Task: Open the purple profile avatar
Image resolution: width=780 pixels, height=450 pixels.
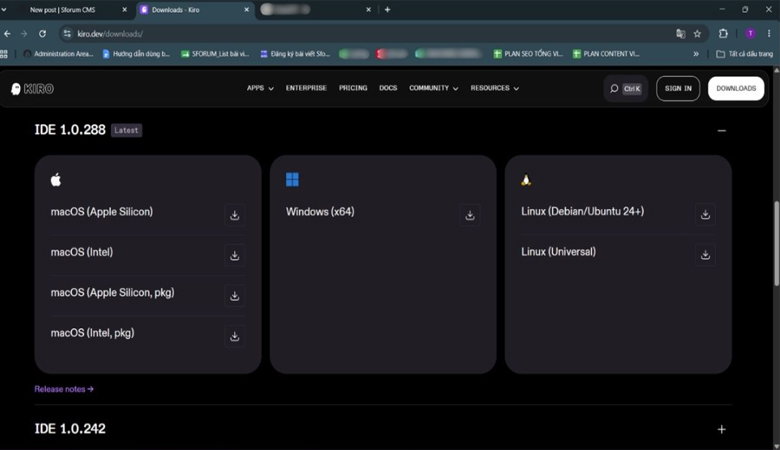Action: coord(750,34)
